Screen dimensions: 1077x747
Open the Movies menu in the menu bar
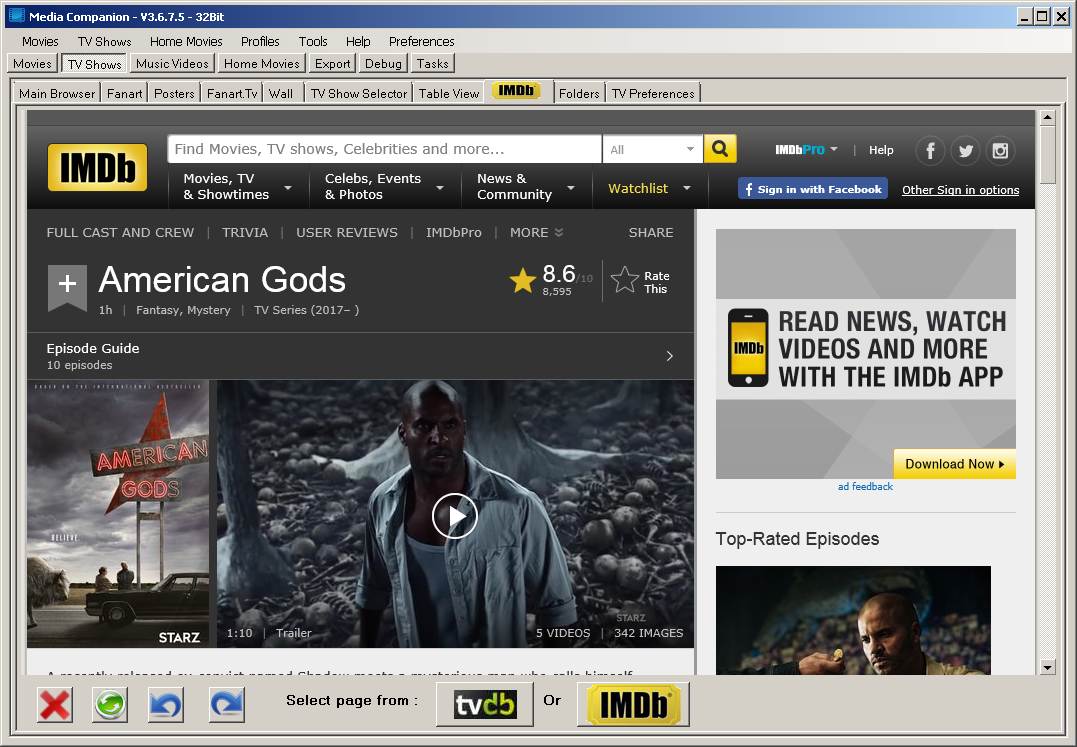click(40, 41)
